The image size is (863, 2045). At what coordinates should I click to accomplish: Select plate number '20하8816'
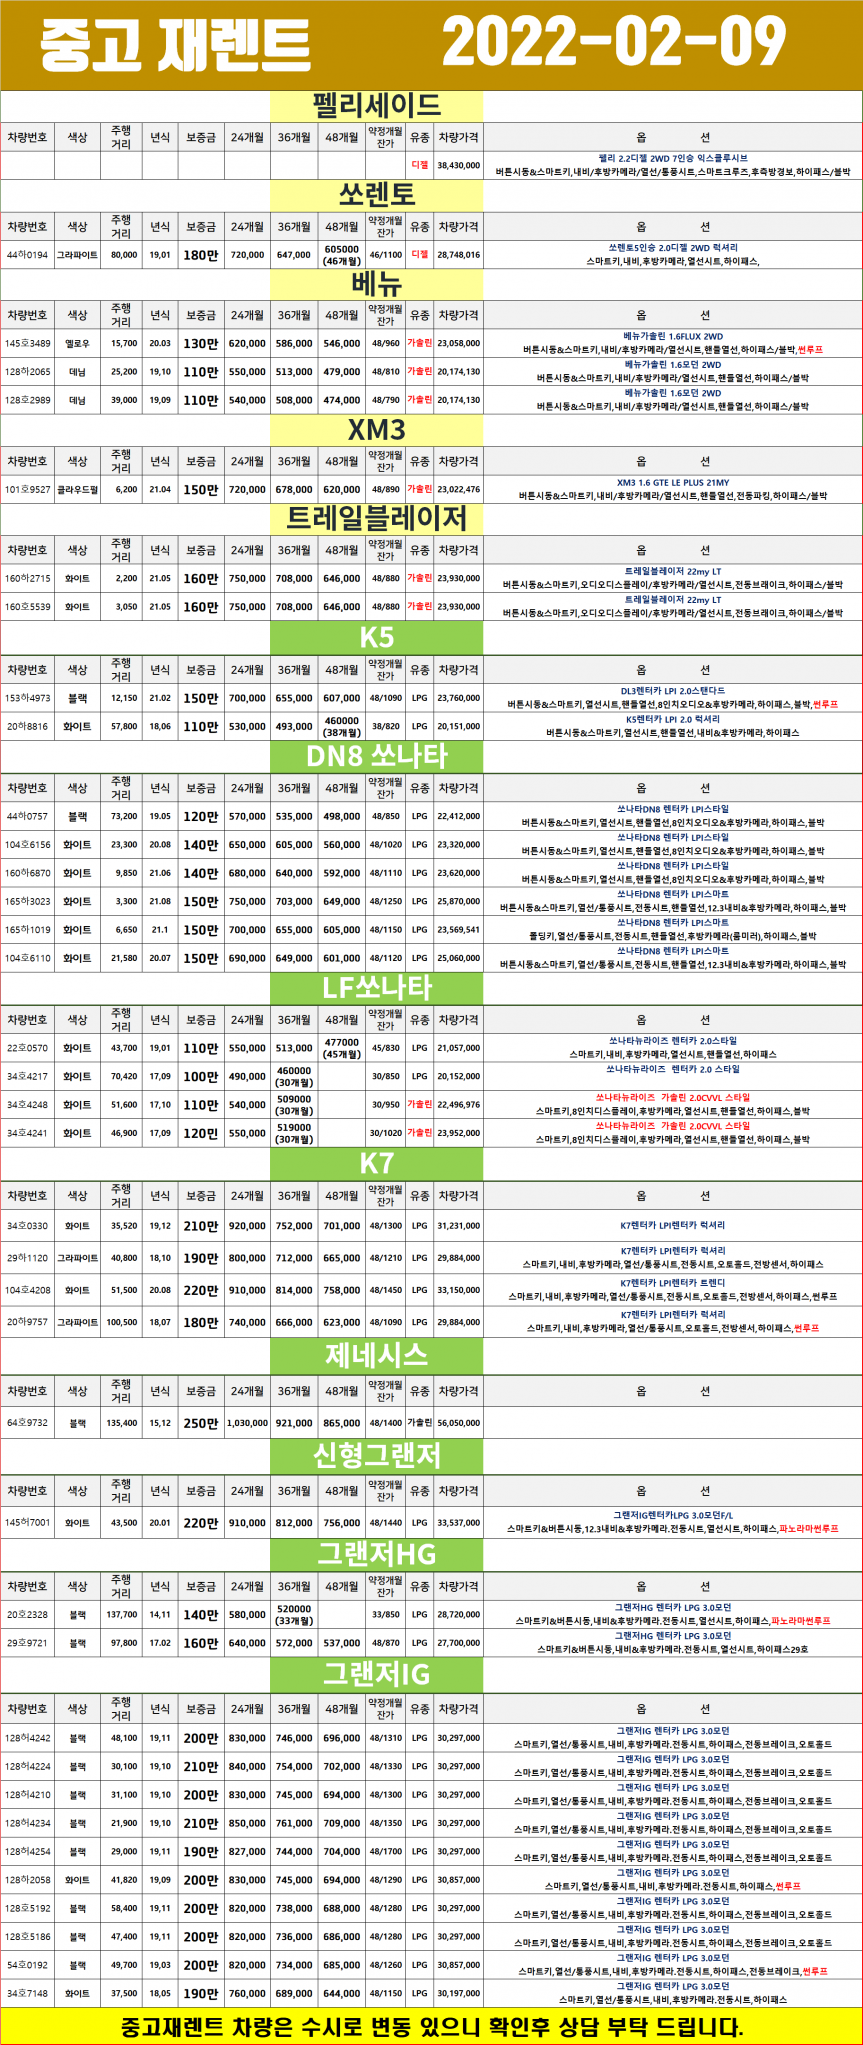tap(27, 726)
